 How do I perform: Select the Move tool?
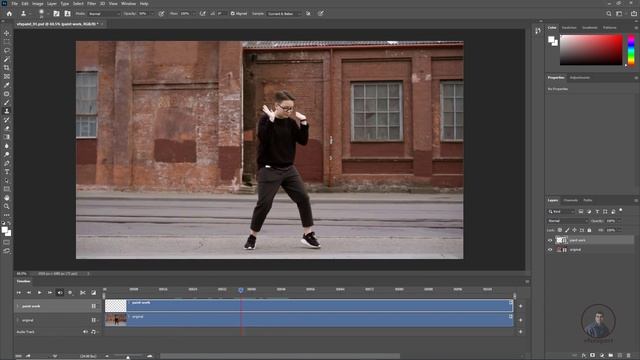[x=7, y=33]
